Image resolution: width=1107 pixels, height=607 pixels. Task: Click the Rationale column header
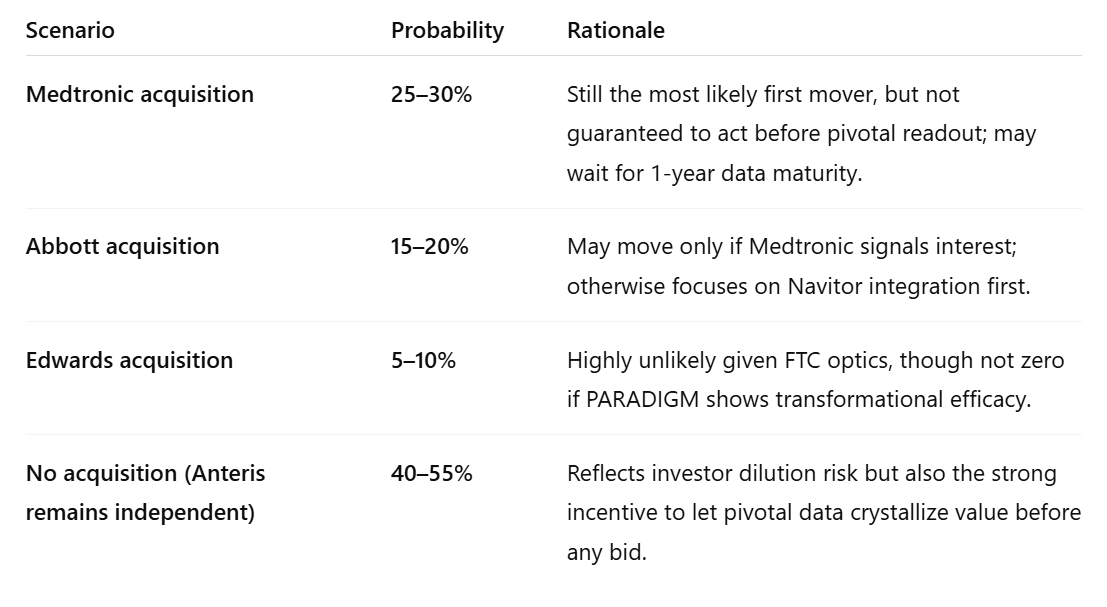[x=615, y=31]
